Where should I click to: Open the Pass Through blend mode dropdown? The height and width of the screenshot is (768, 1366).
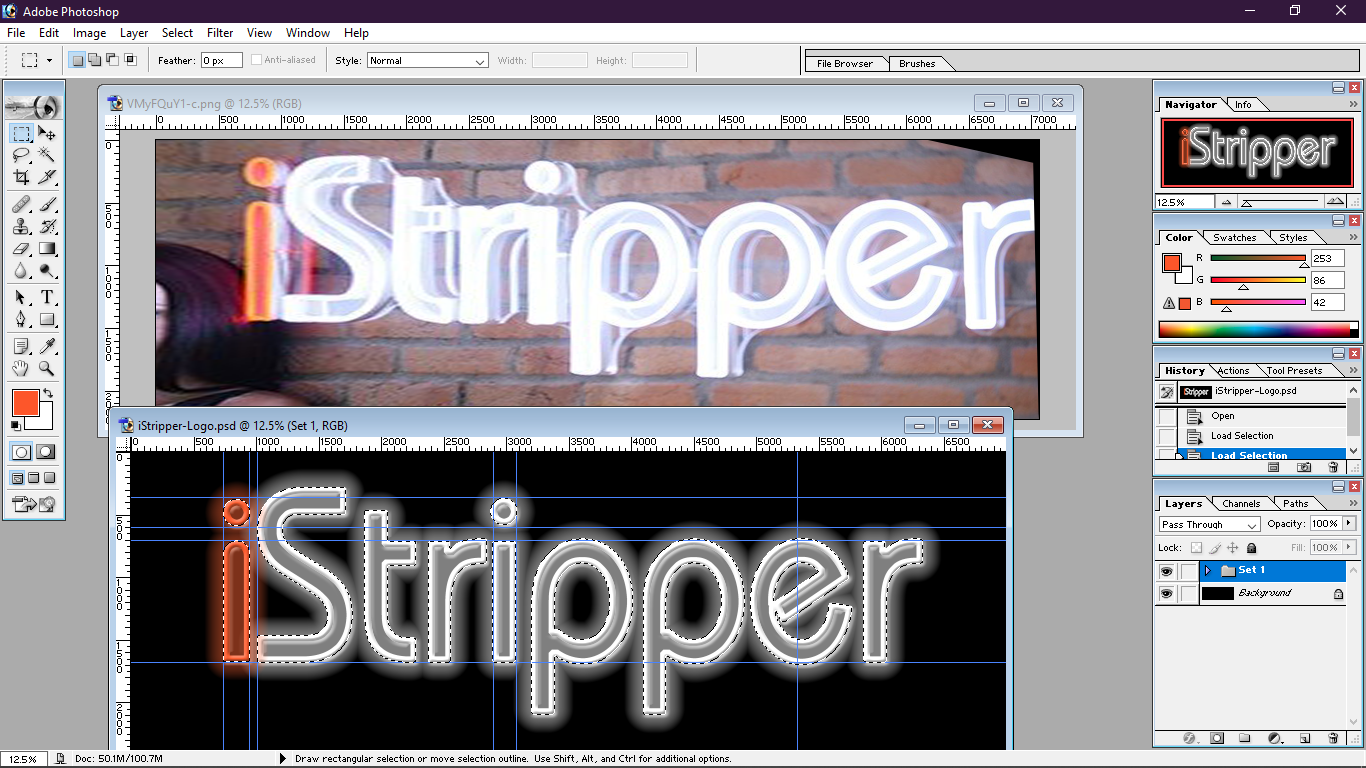[x=1209, y=525]
